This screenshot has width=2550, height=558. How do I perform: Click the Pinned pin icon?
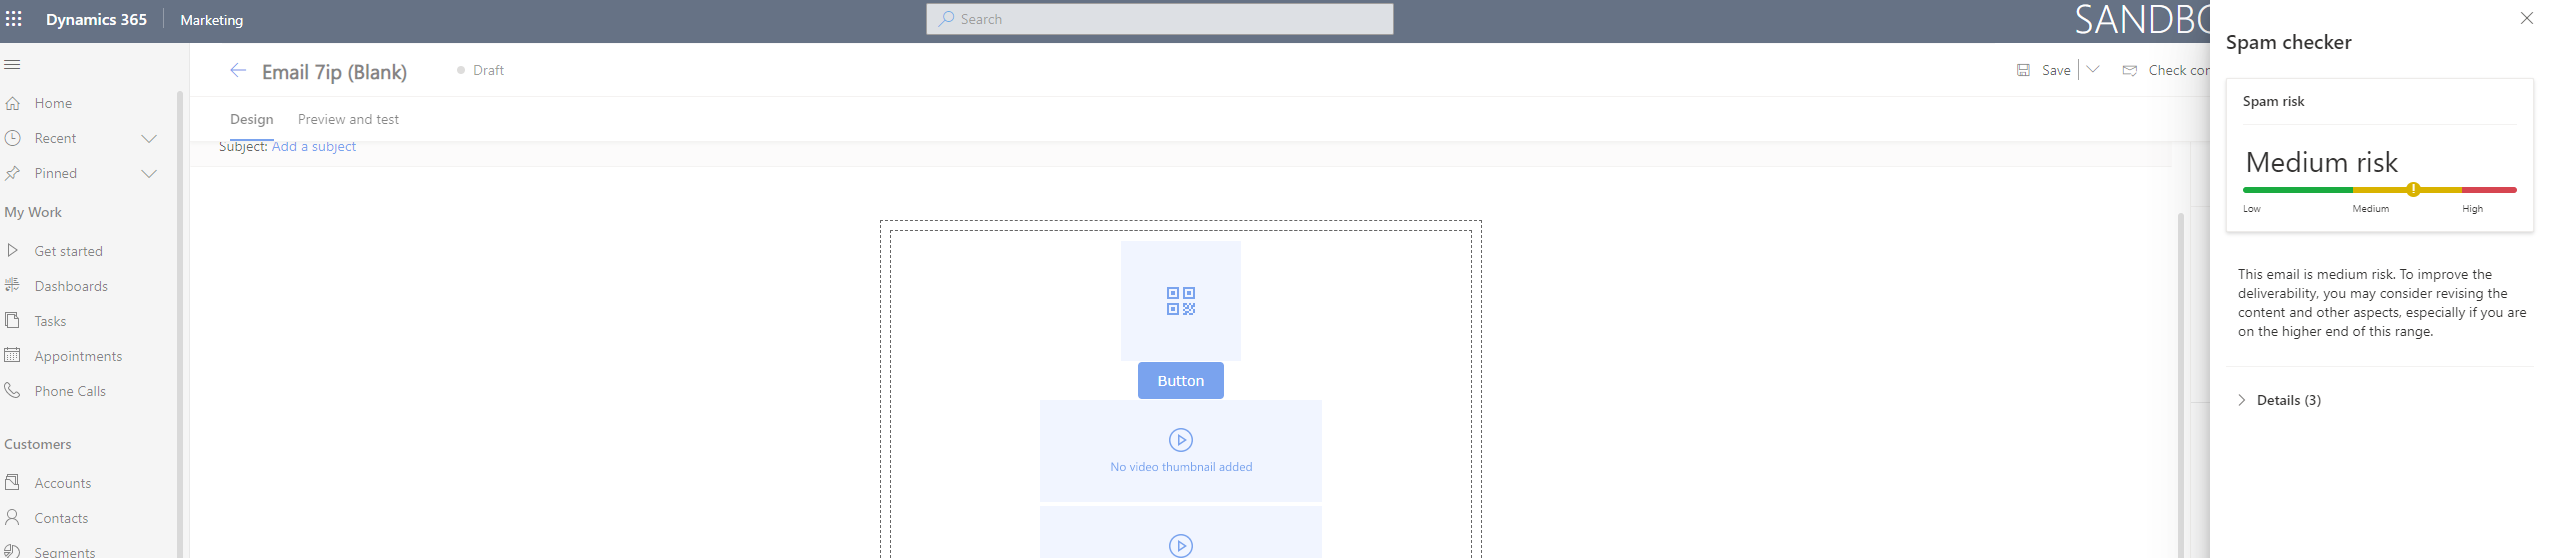pos(12,173)
